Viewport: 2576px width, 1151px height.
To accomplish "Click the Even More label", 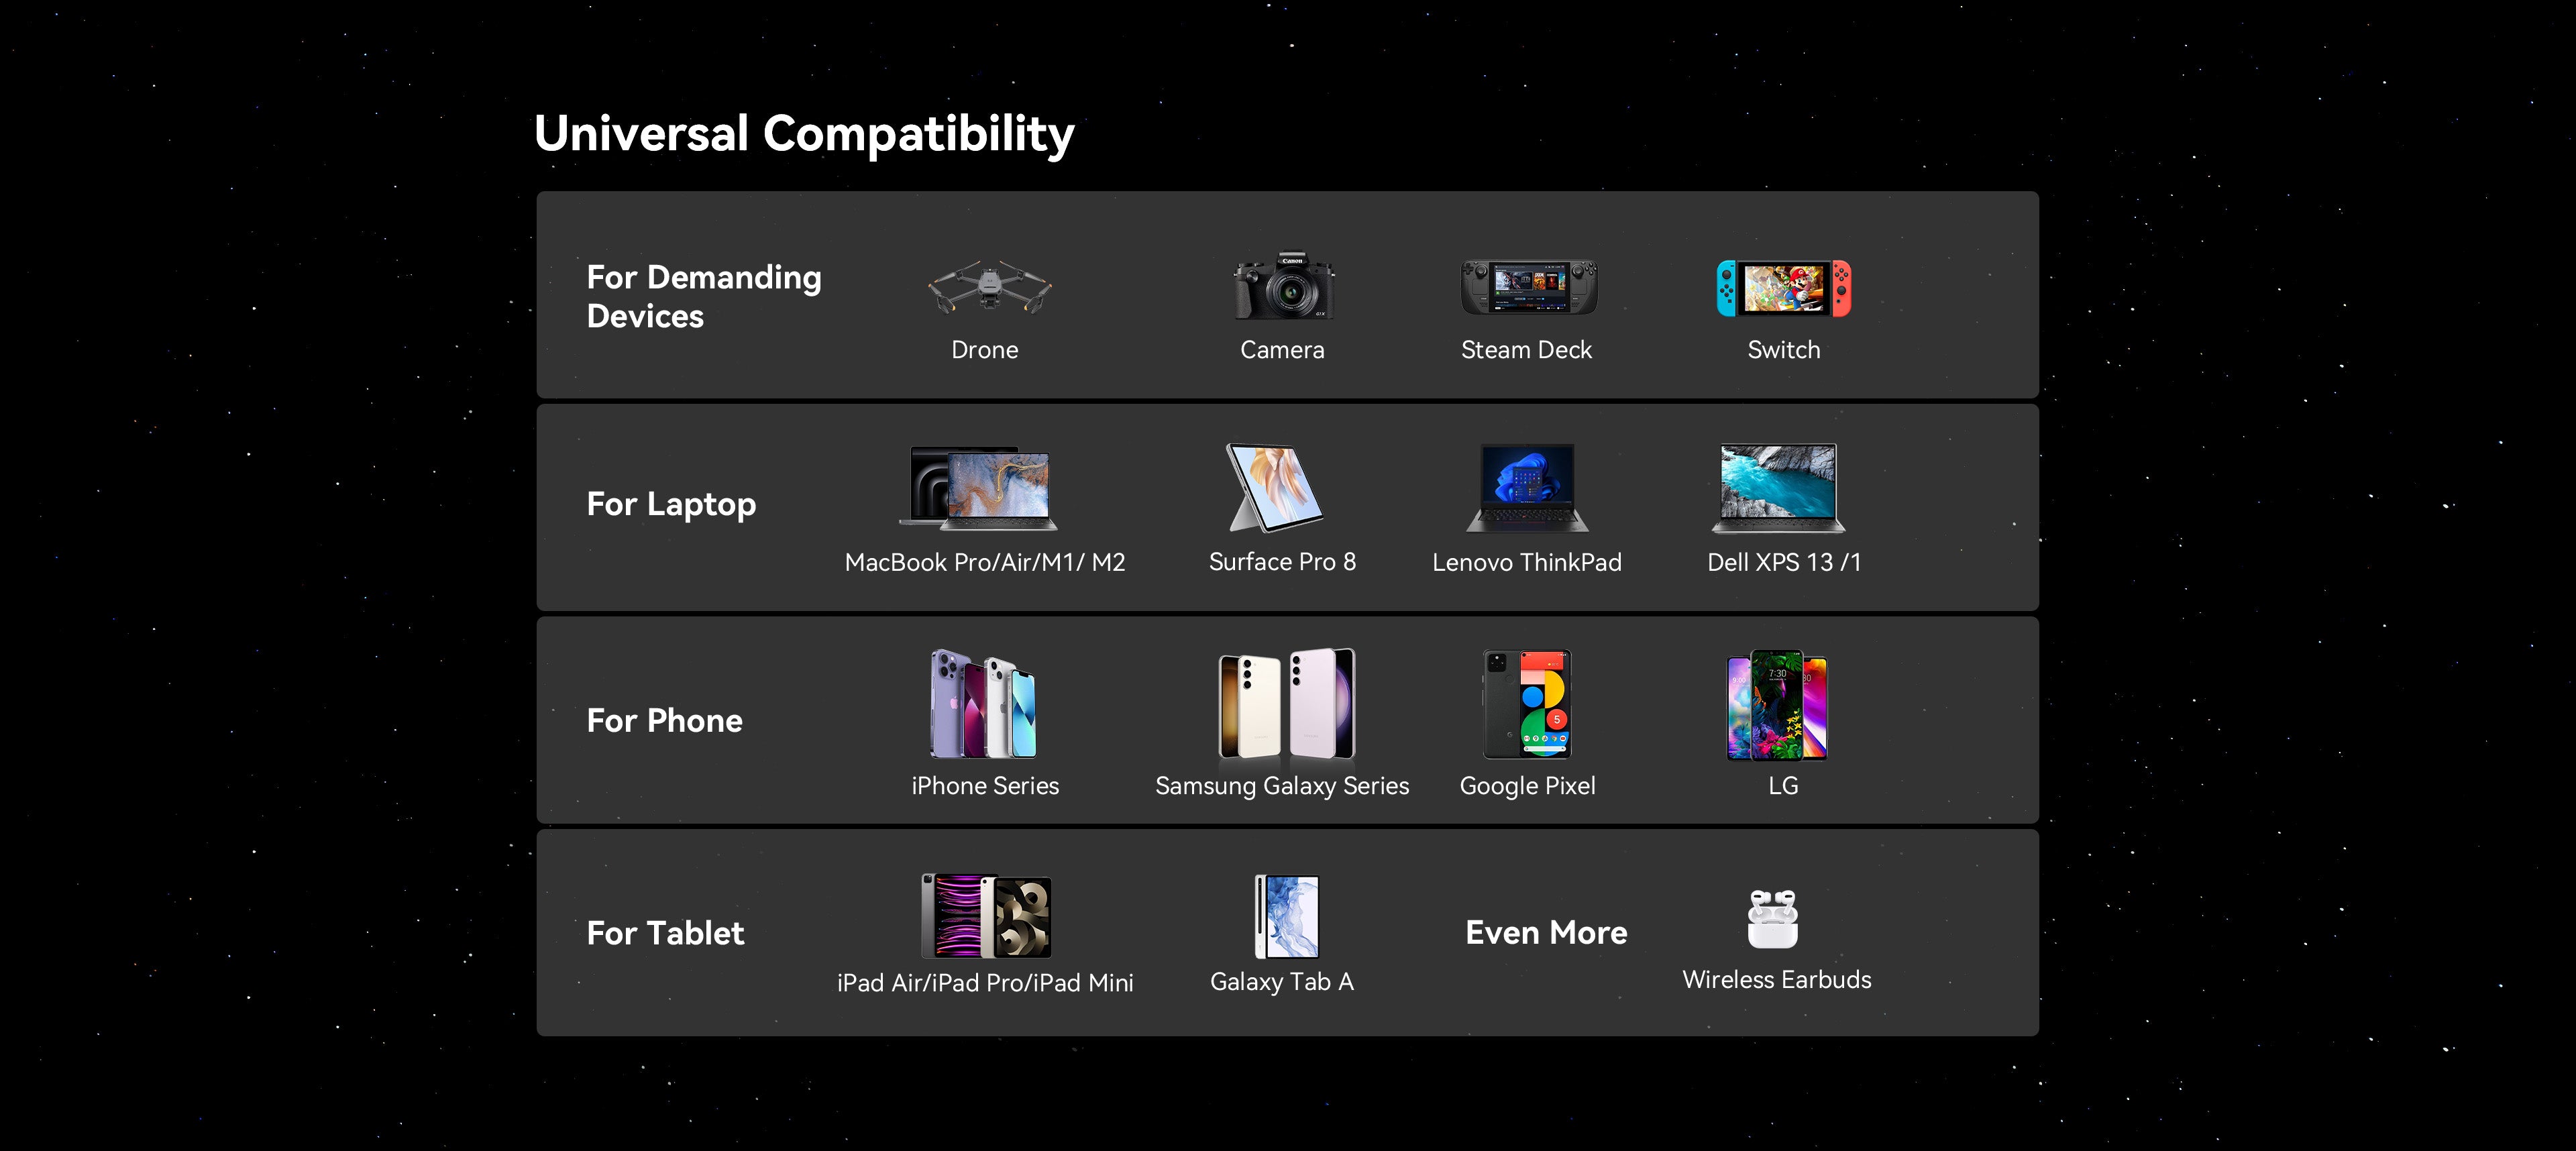I will coord(1546,933).
